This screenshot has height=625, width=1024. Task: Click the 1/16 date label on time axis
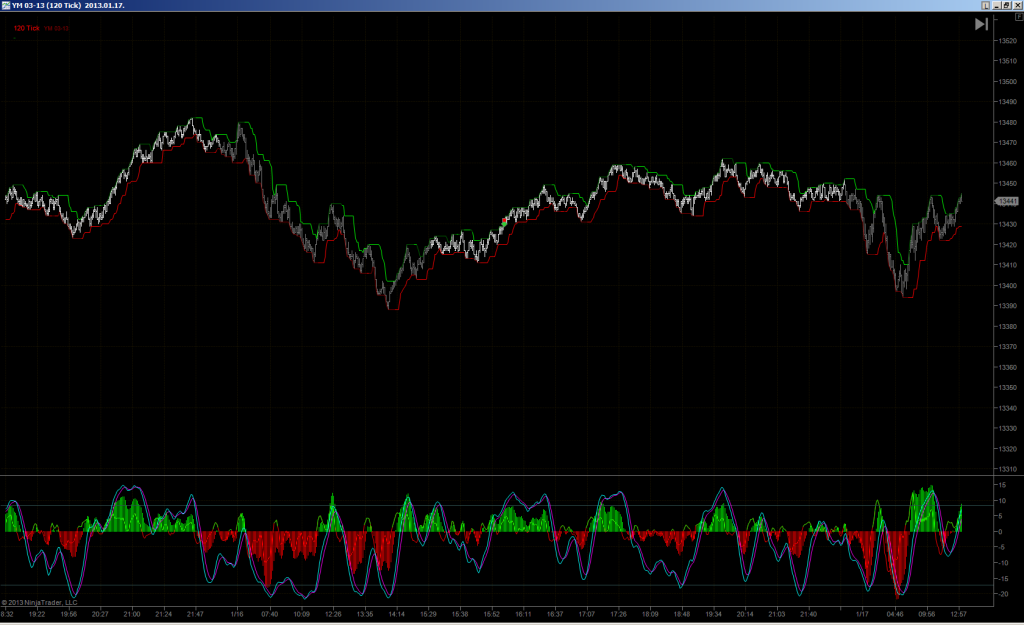(237, 614)
